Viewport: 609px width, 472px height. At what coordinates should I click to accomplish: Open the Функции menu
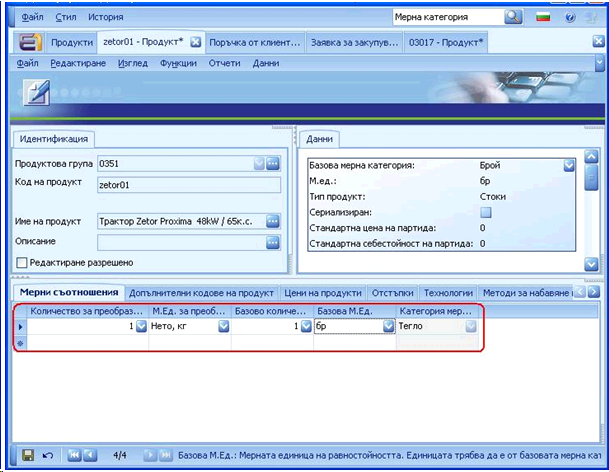(x=178, y=63)
